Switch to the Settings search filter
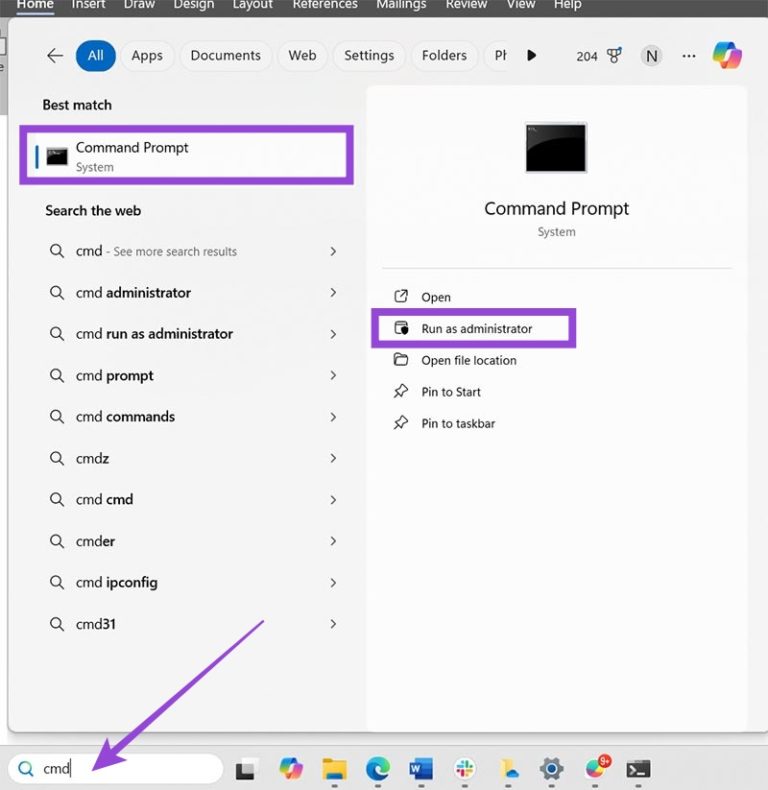 pyautogui.click(x=369, y=55)
